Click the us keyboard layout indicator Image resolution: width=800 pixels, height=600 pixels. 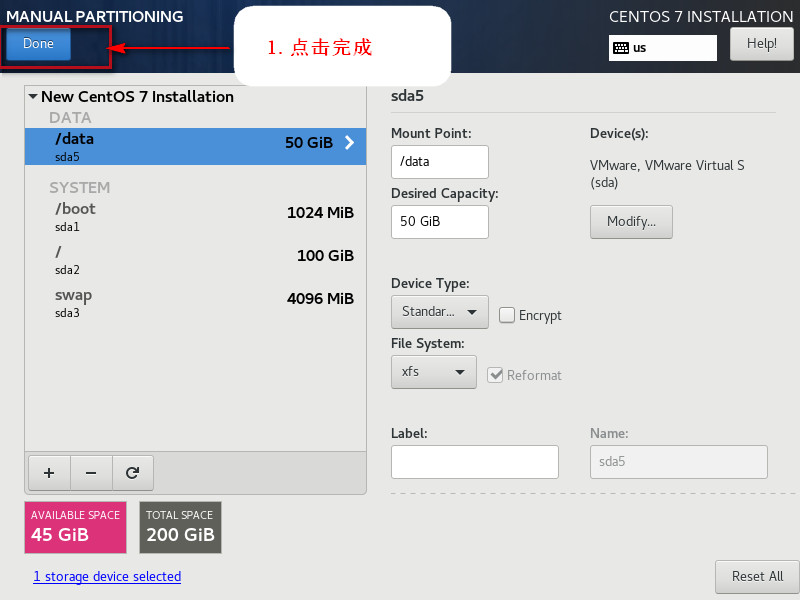pos(662,48)
